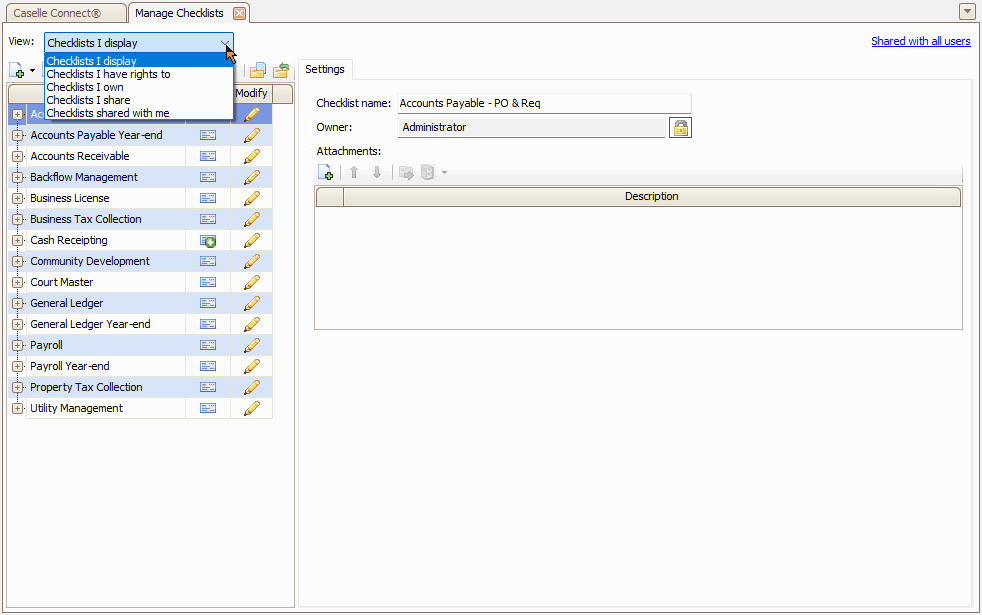
Task: Click the add attachment icon
Action: pyautogui.click(x=325, y=173)
